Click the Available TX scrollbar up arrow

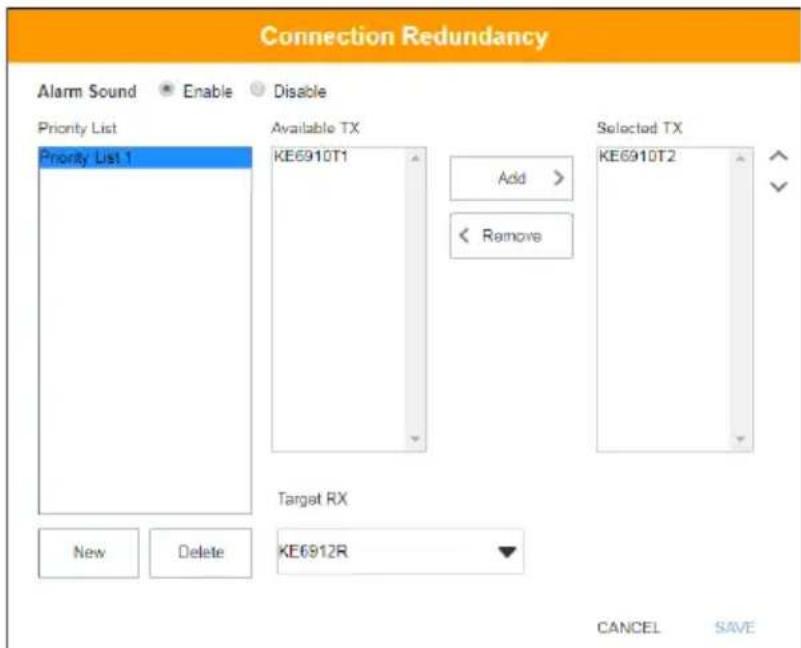pyautogui.click(x=415, y=158)
